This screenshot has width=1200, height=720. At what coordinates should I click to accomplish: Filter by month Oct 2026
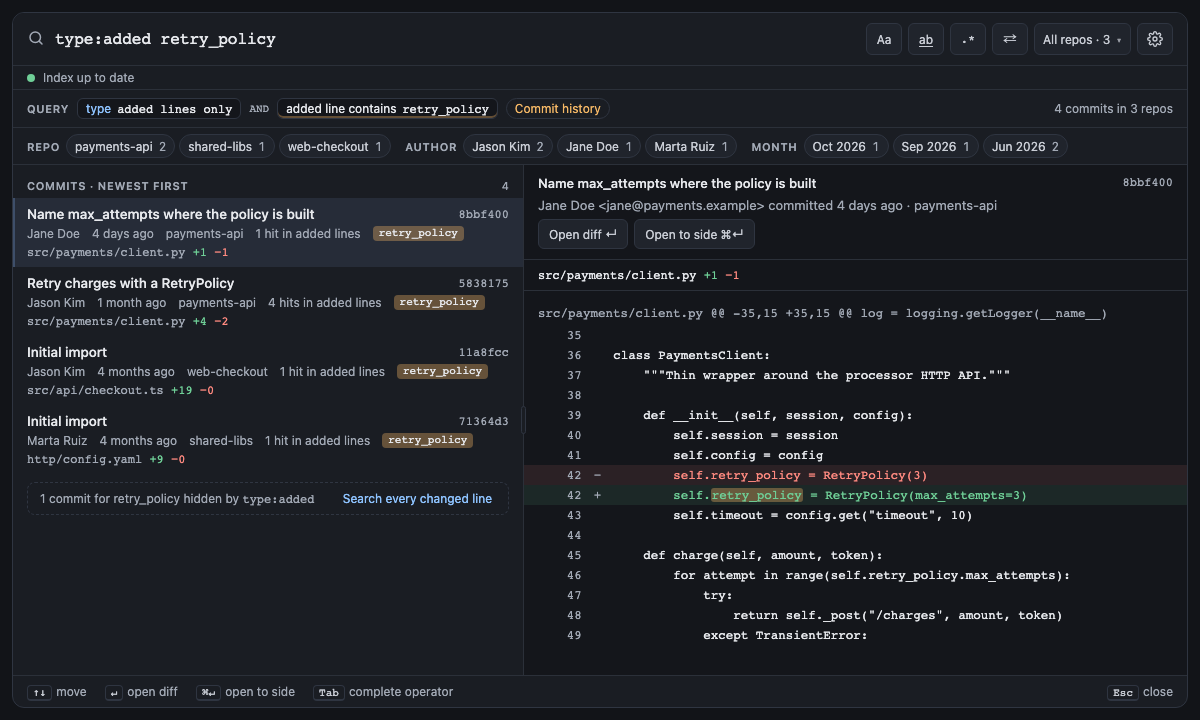[846, 147]
